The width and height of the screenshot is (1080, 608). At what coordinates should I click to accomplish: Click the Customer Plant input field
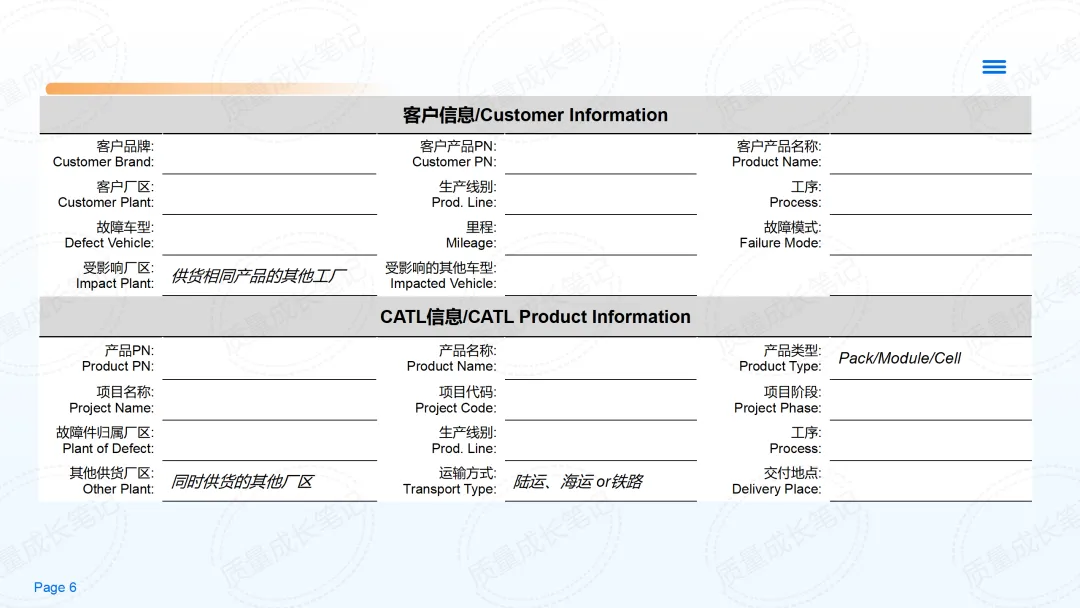click(x=269, y=195)
